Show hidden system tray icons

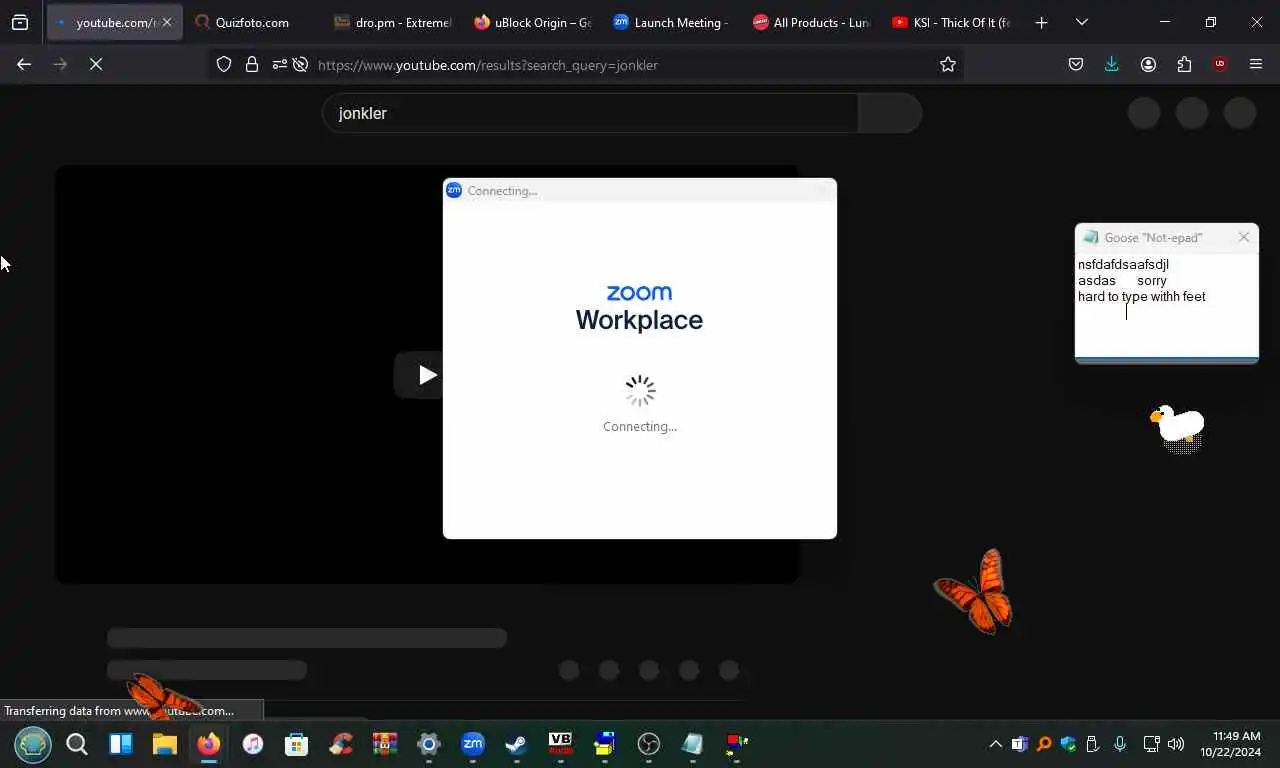(995, 744)
